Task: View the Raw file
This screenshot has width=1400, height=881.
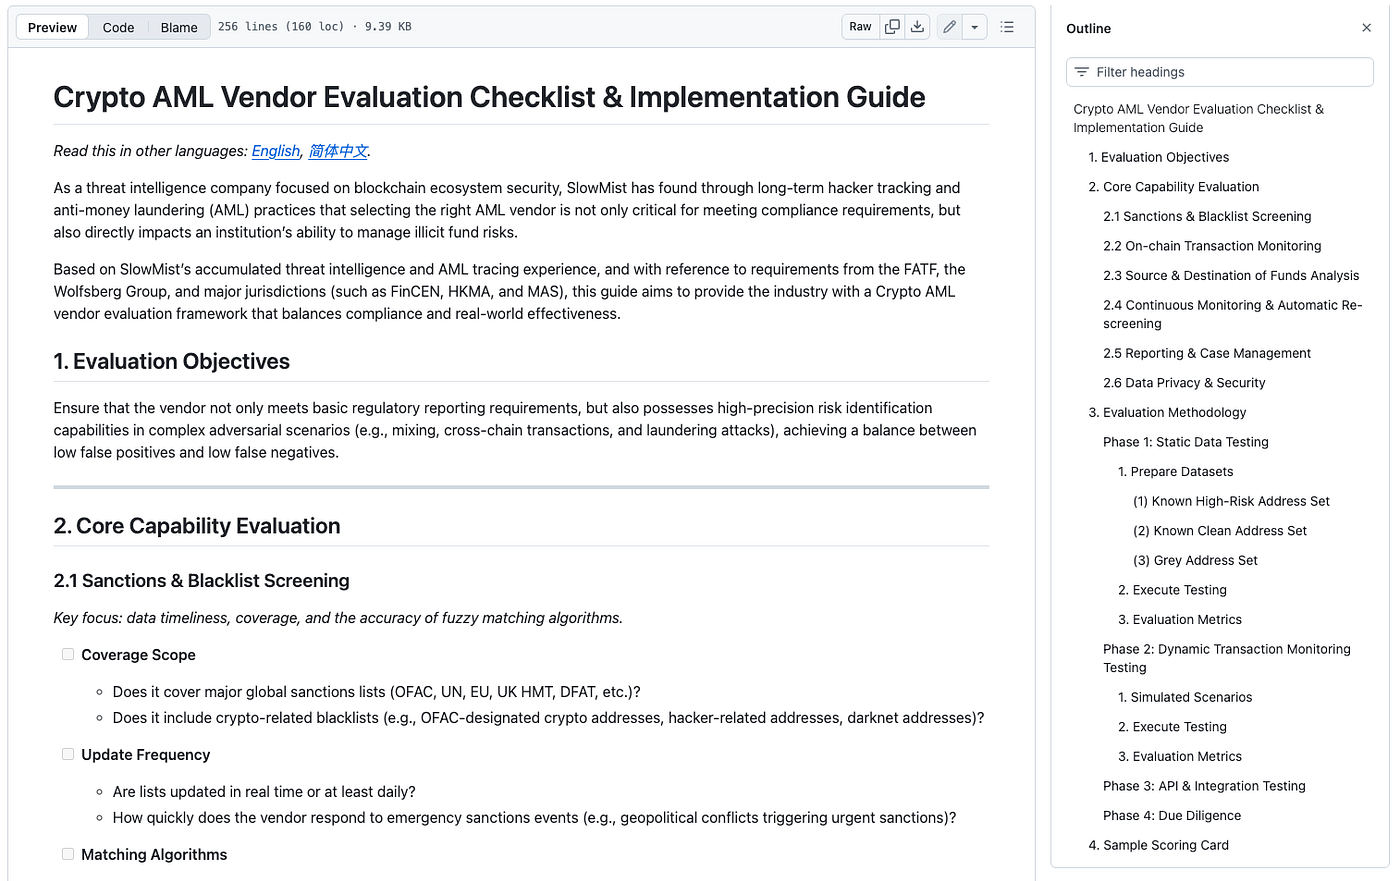Action: (x=860, y=27)
